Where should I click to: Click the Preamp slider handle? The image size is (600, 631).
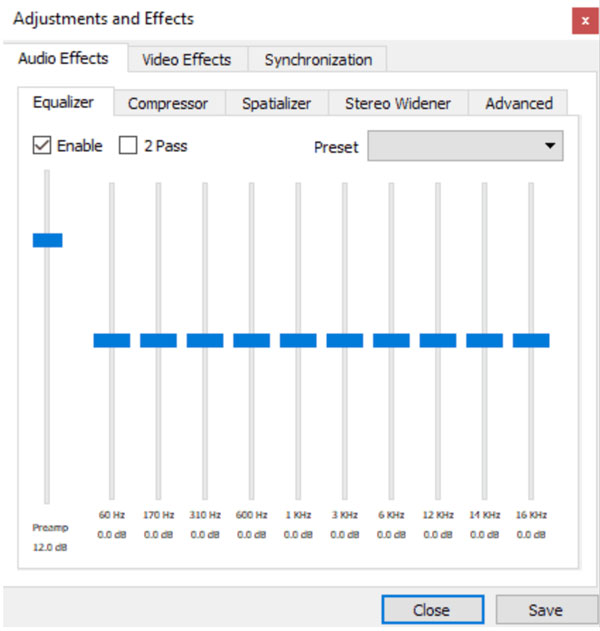[x=47, y=240]
